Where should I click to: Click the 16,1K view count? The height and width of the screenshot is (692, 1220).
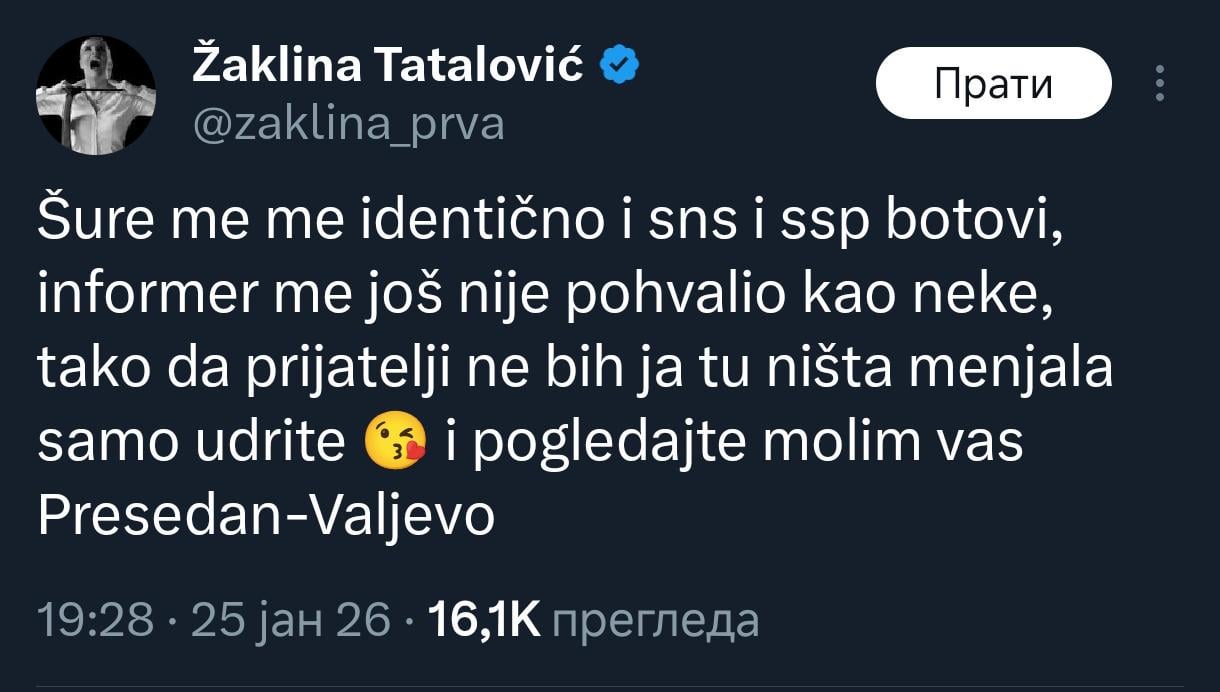483,621
